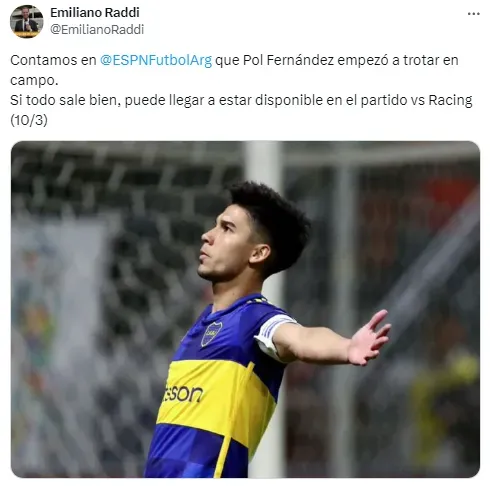The image size is (490, 486).
Task: Click "Contamos en" at tweet start
Action: [x=53, y=60]
